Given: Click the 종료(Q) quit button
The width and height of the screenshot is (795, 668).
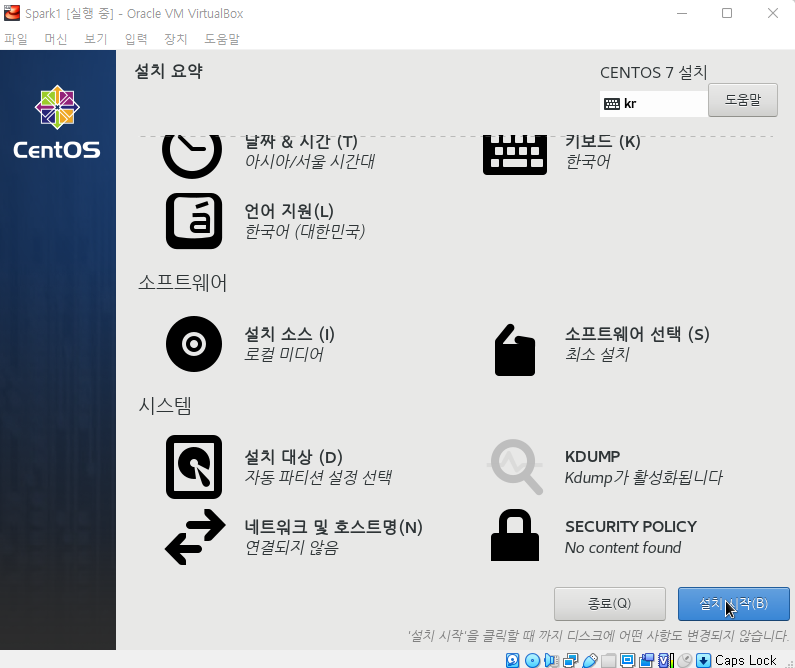Looking at the screenshot, I should (x=610, y=604).
